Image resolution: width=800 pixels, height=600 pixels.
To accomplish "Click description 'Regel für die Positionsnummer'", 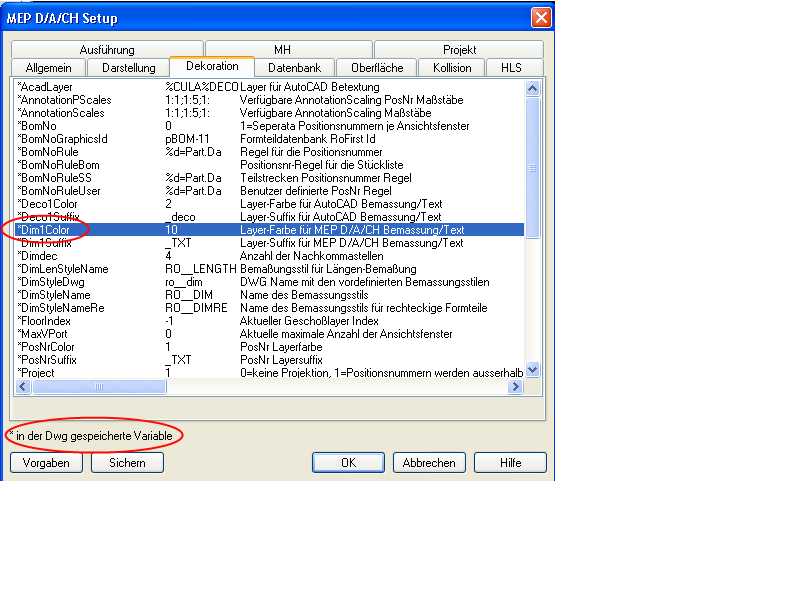I will pos(311,152).
